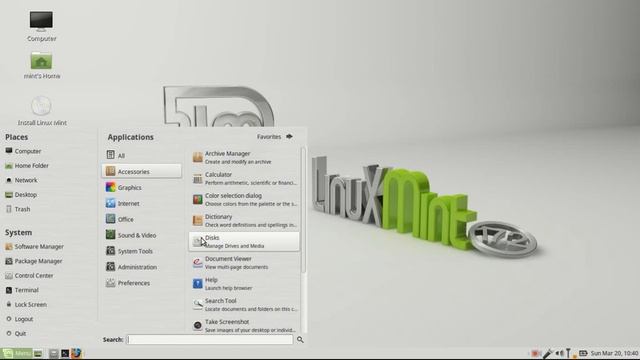Open the Internet category

tap(142, 203)
